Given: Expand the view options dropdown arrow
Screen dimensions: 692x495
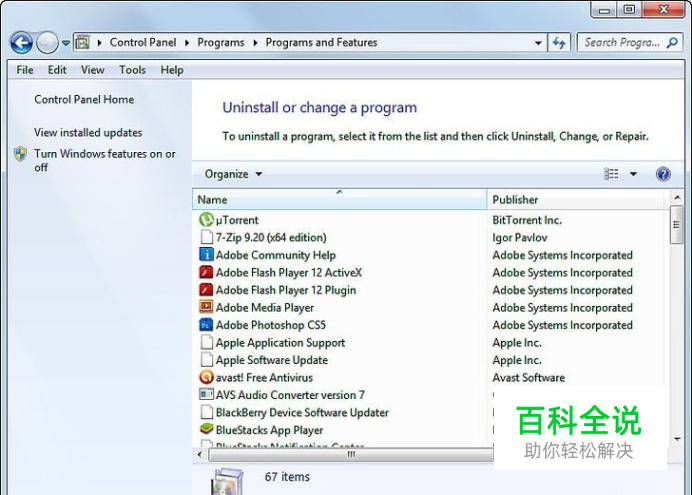Looking at the screenshot, I should click(x=633, y=174).
